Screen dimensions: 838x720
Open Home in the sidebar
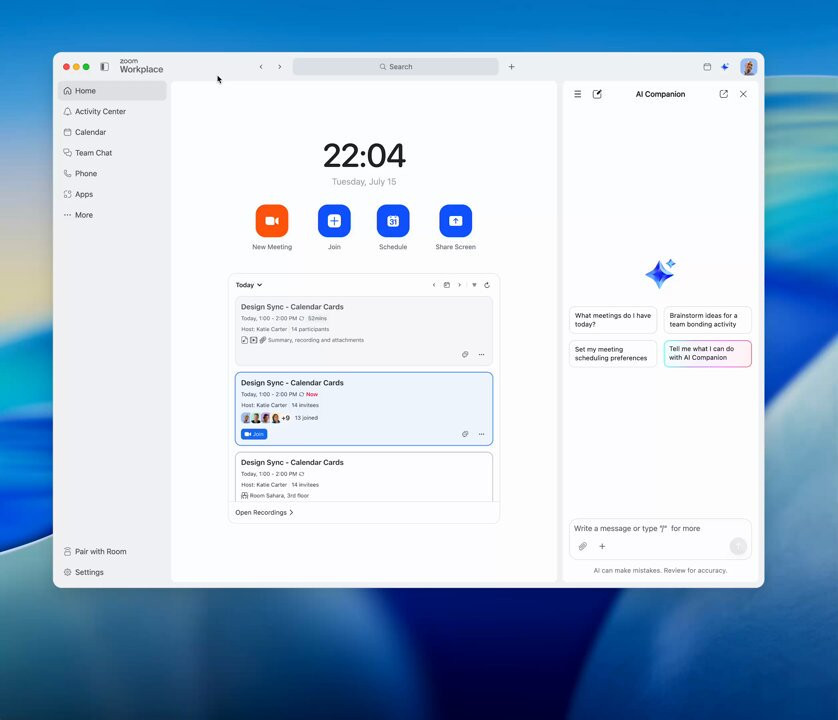pos(112,91)
